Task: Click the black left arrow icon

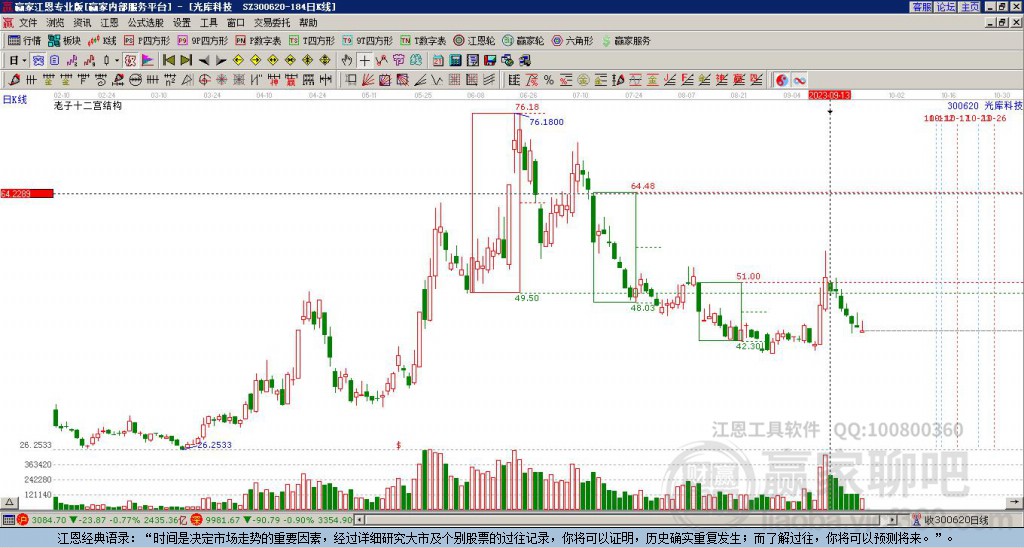Action: tap(204, 61)
